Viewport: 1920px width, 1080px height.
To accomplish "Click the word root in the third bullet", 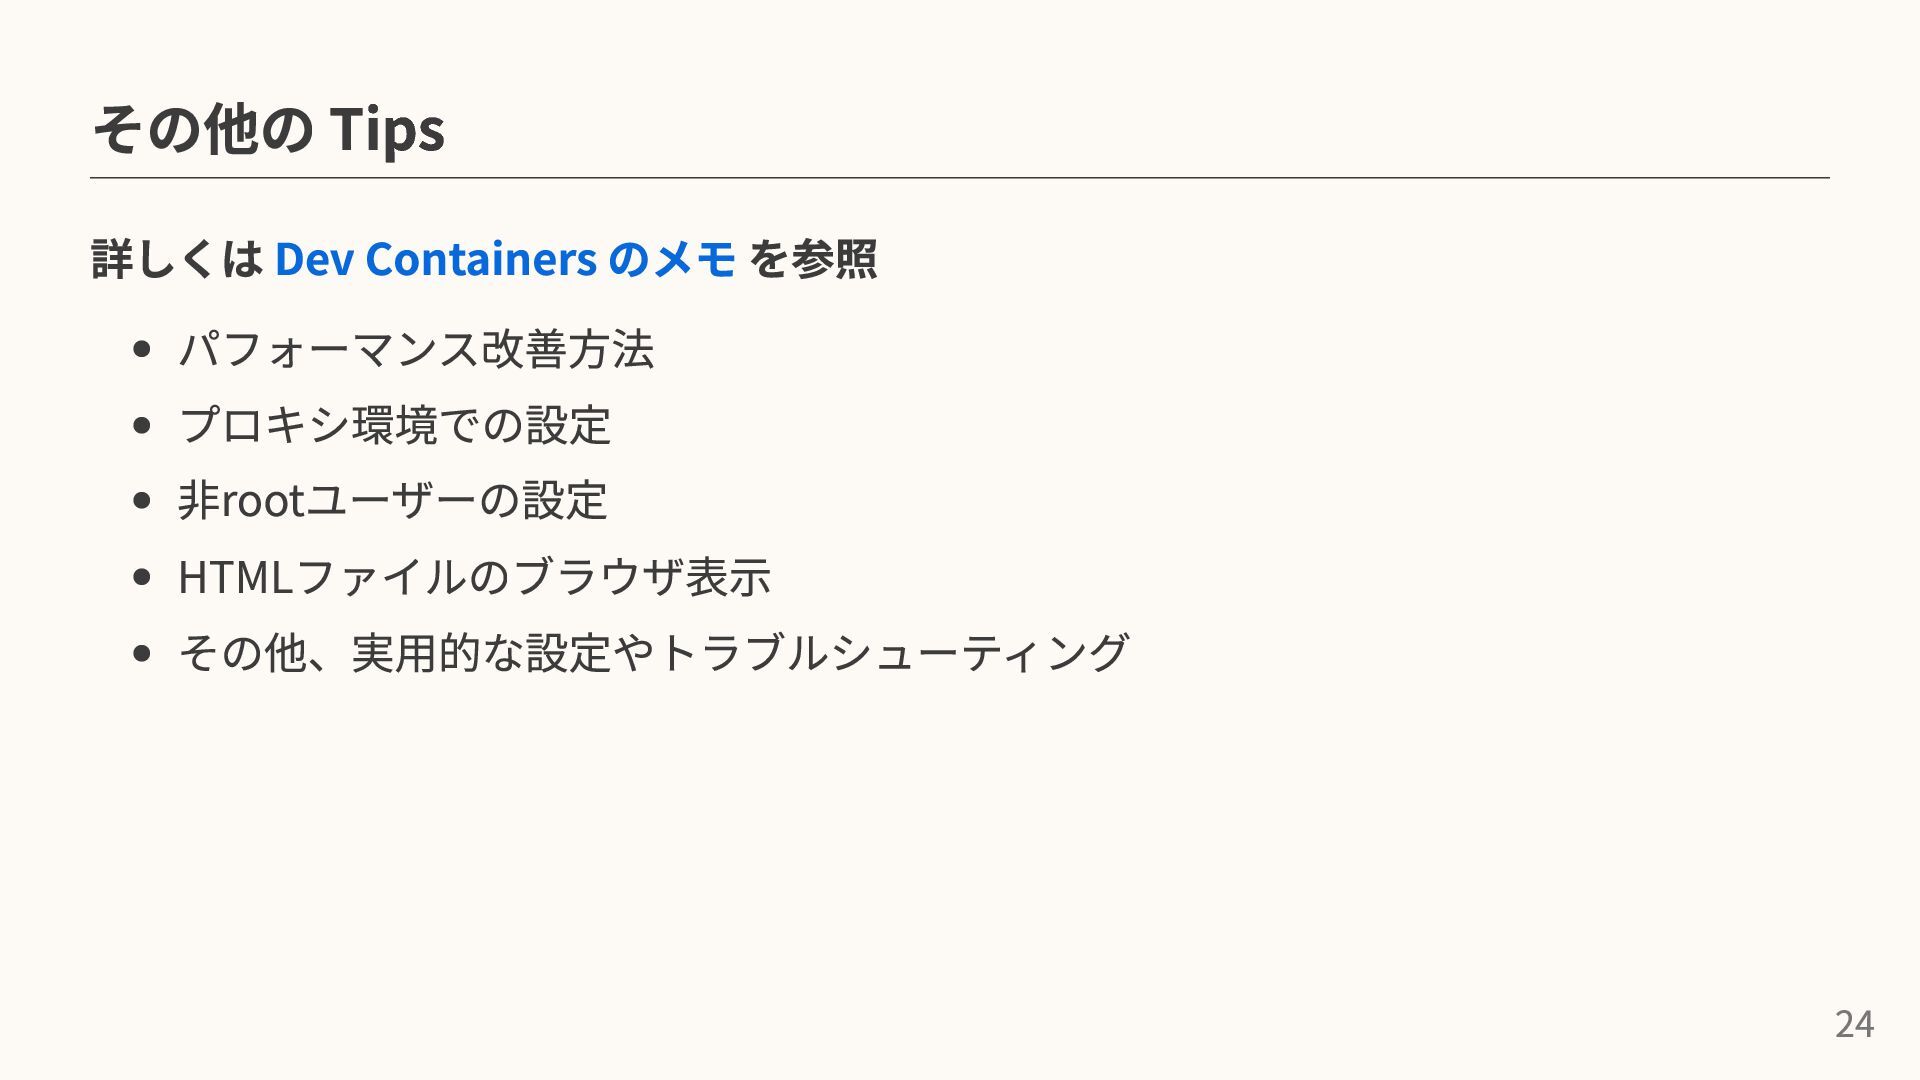I will coord(262,500).
